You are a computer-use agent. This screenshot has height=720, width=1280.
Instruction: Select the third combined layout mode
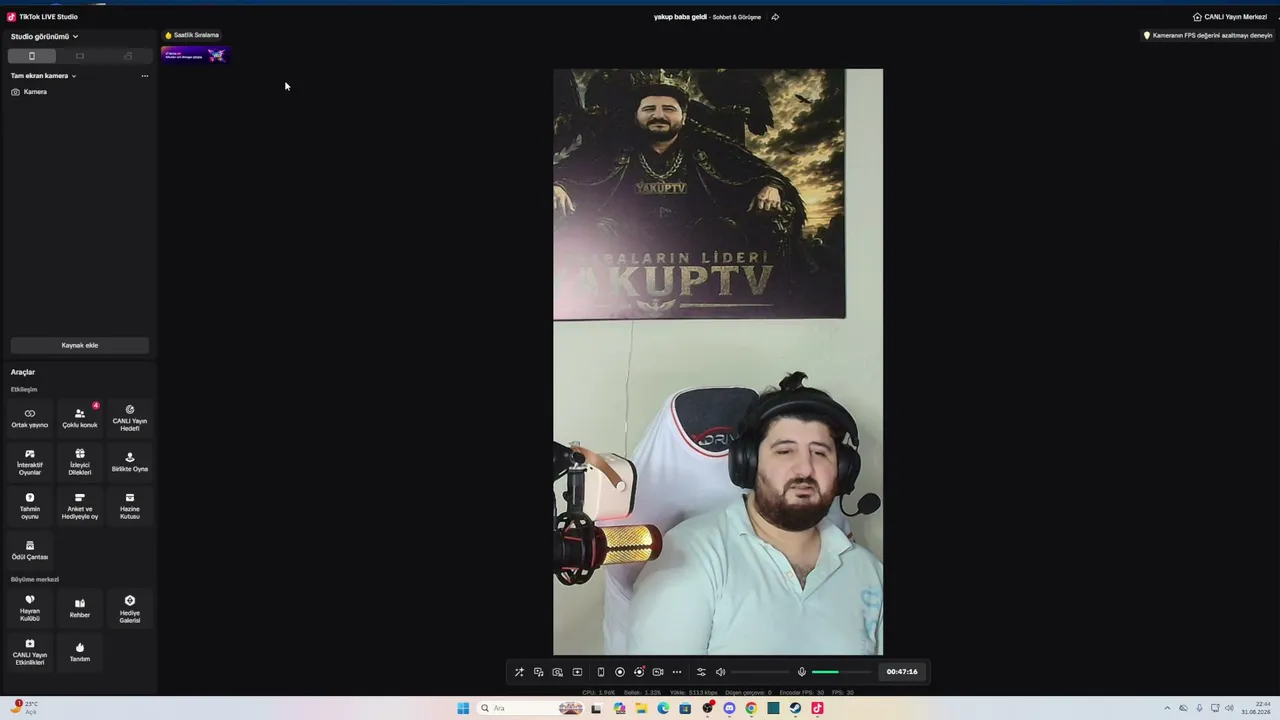pyautogui.click(x=128, y=56)
